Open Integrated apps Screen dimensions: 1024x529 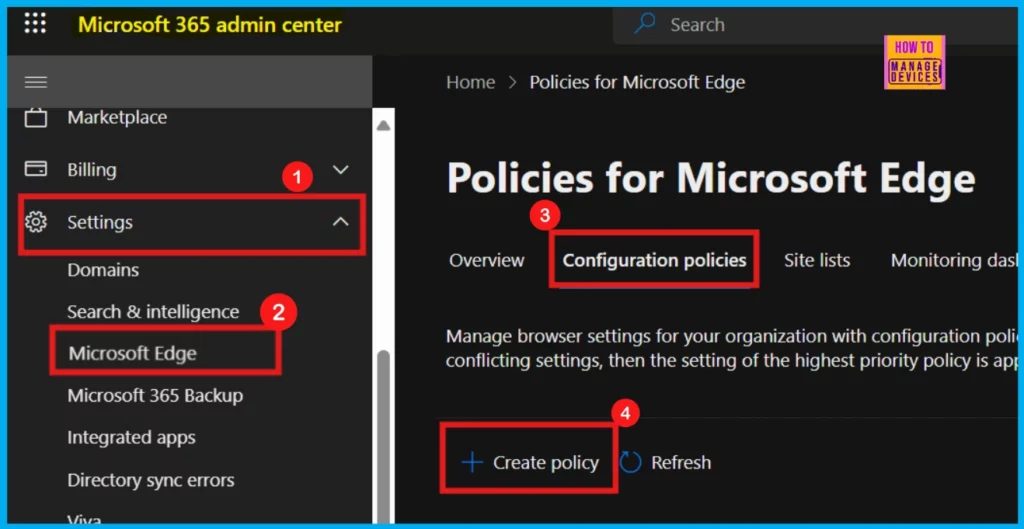131,438
